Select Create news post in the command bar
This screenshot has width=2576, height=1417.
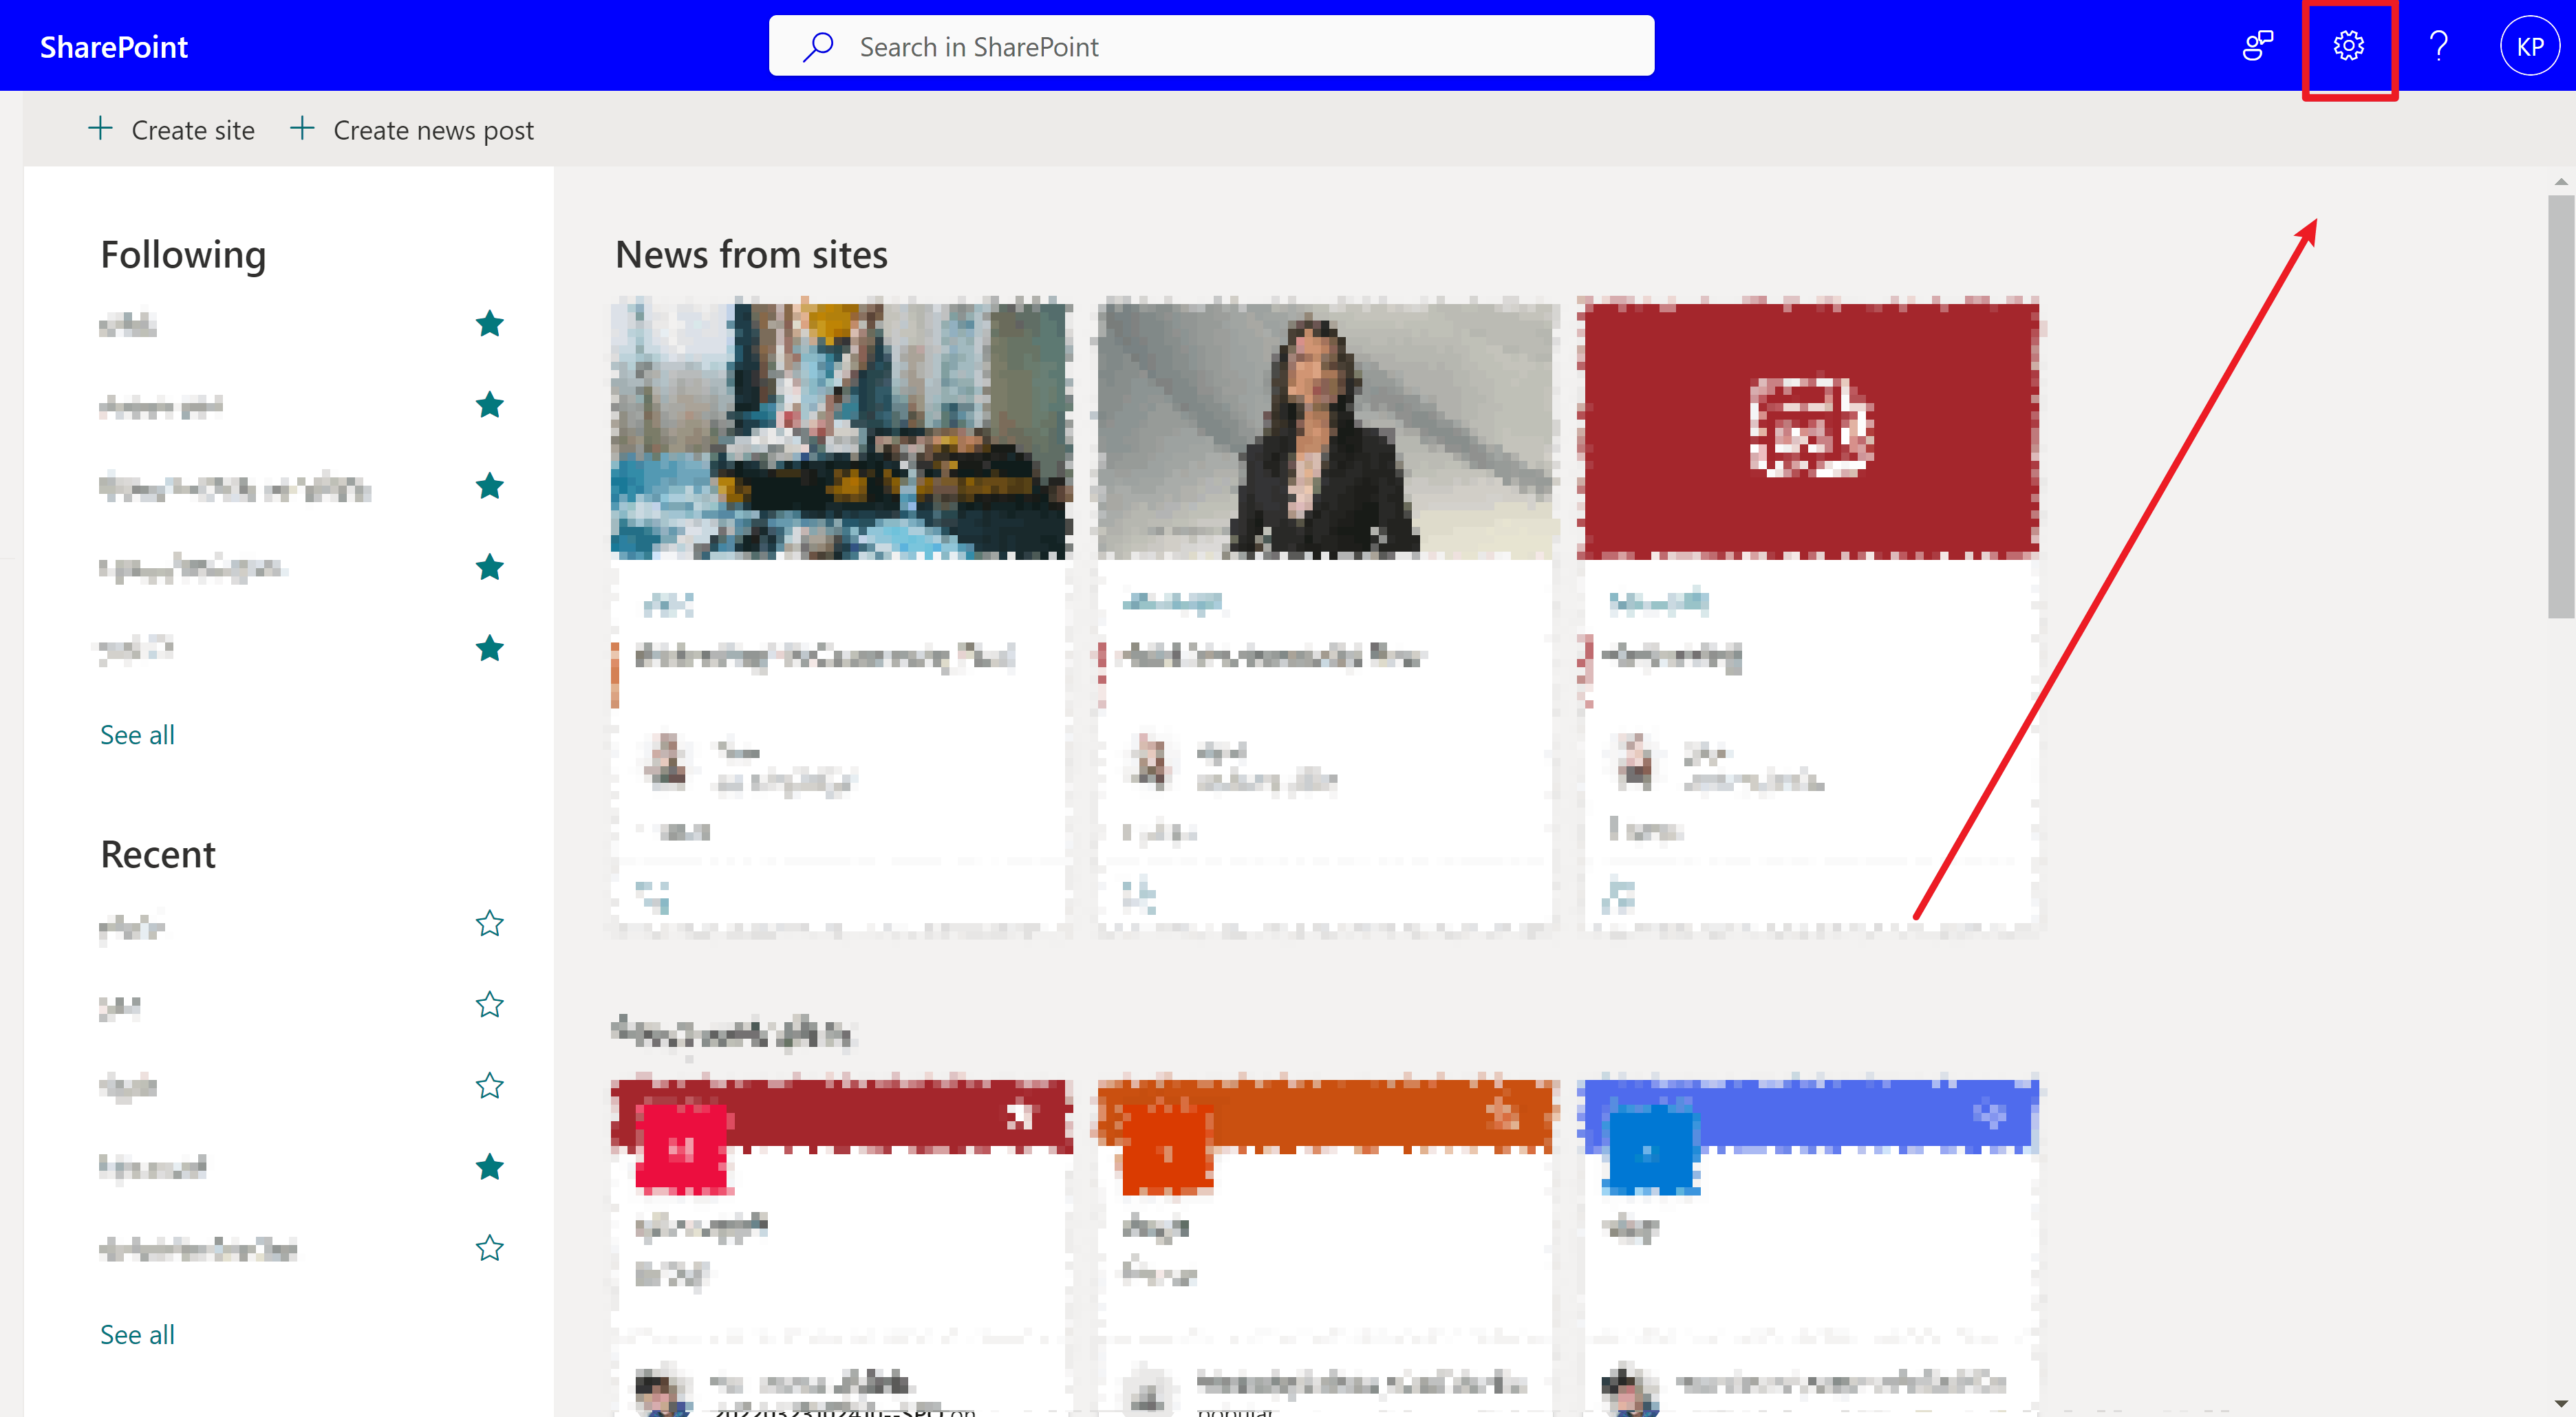pos(433,130)
